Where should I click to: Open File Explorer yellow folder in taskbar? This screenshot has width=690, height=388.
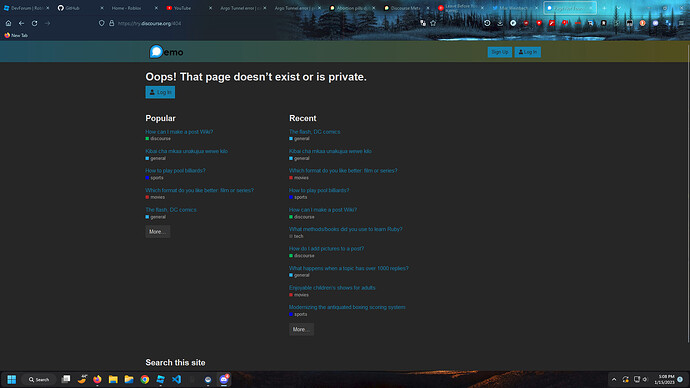click(113, 379)
